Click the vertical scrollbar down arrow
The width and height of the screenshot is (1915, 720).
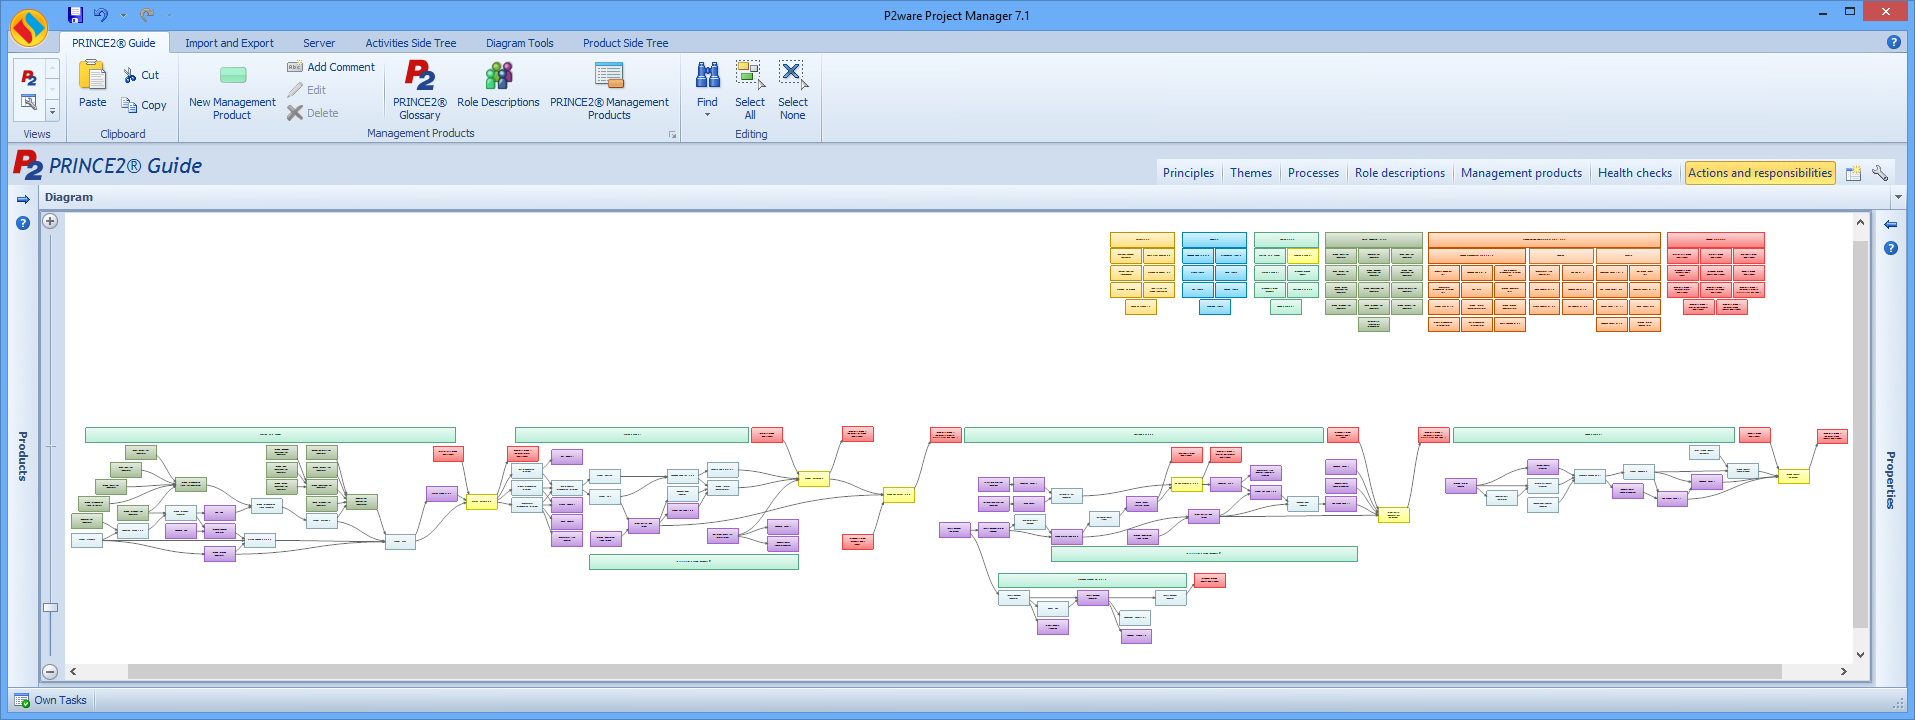point(1860,654)
